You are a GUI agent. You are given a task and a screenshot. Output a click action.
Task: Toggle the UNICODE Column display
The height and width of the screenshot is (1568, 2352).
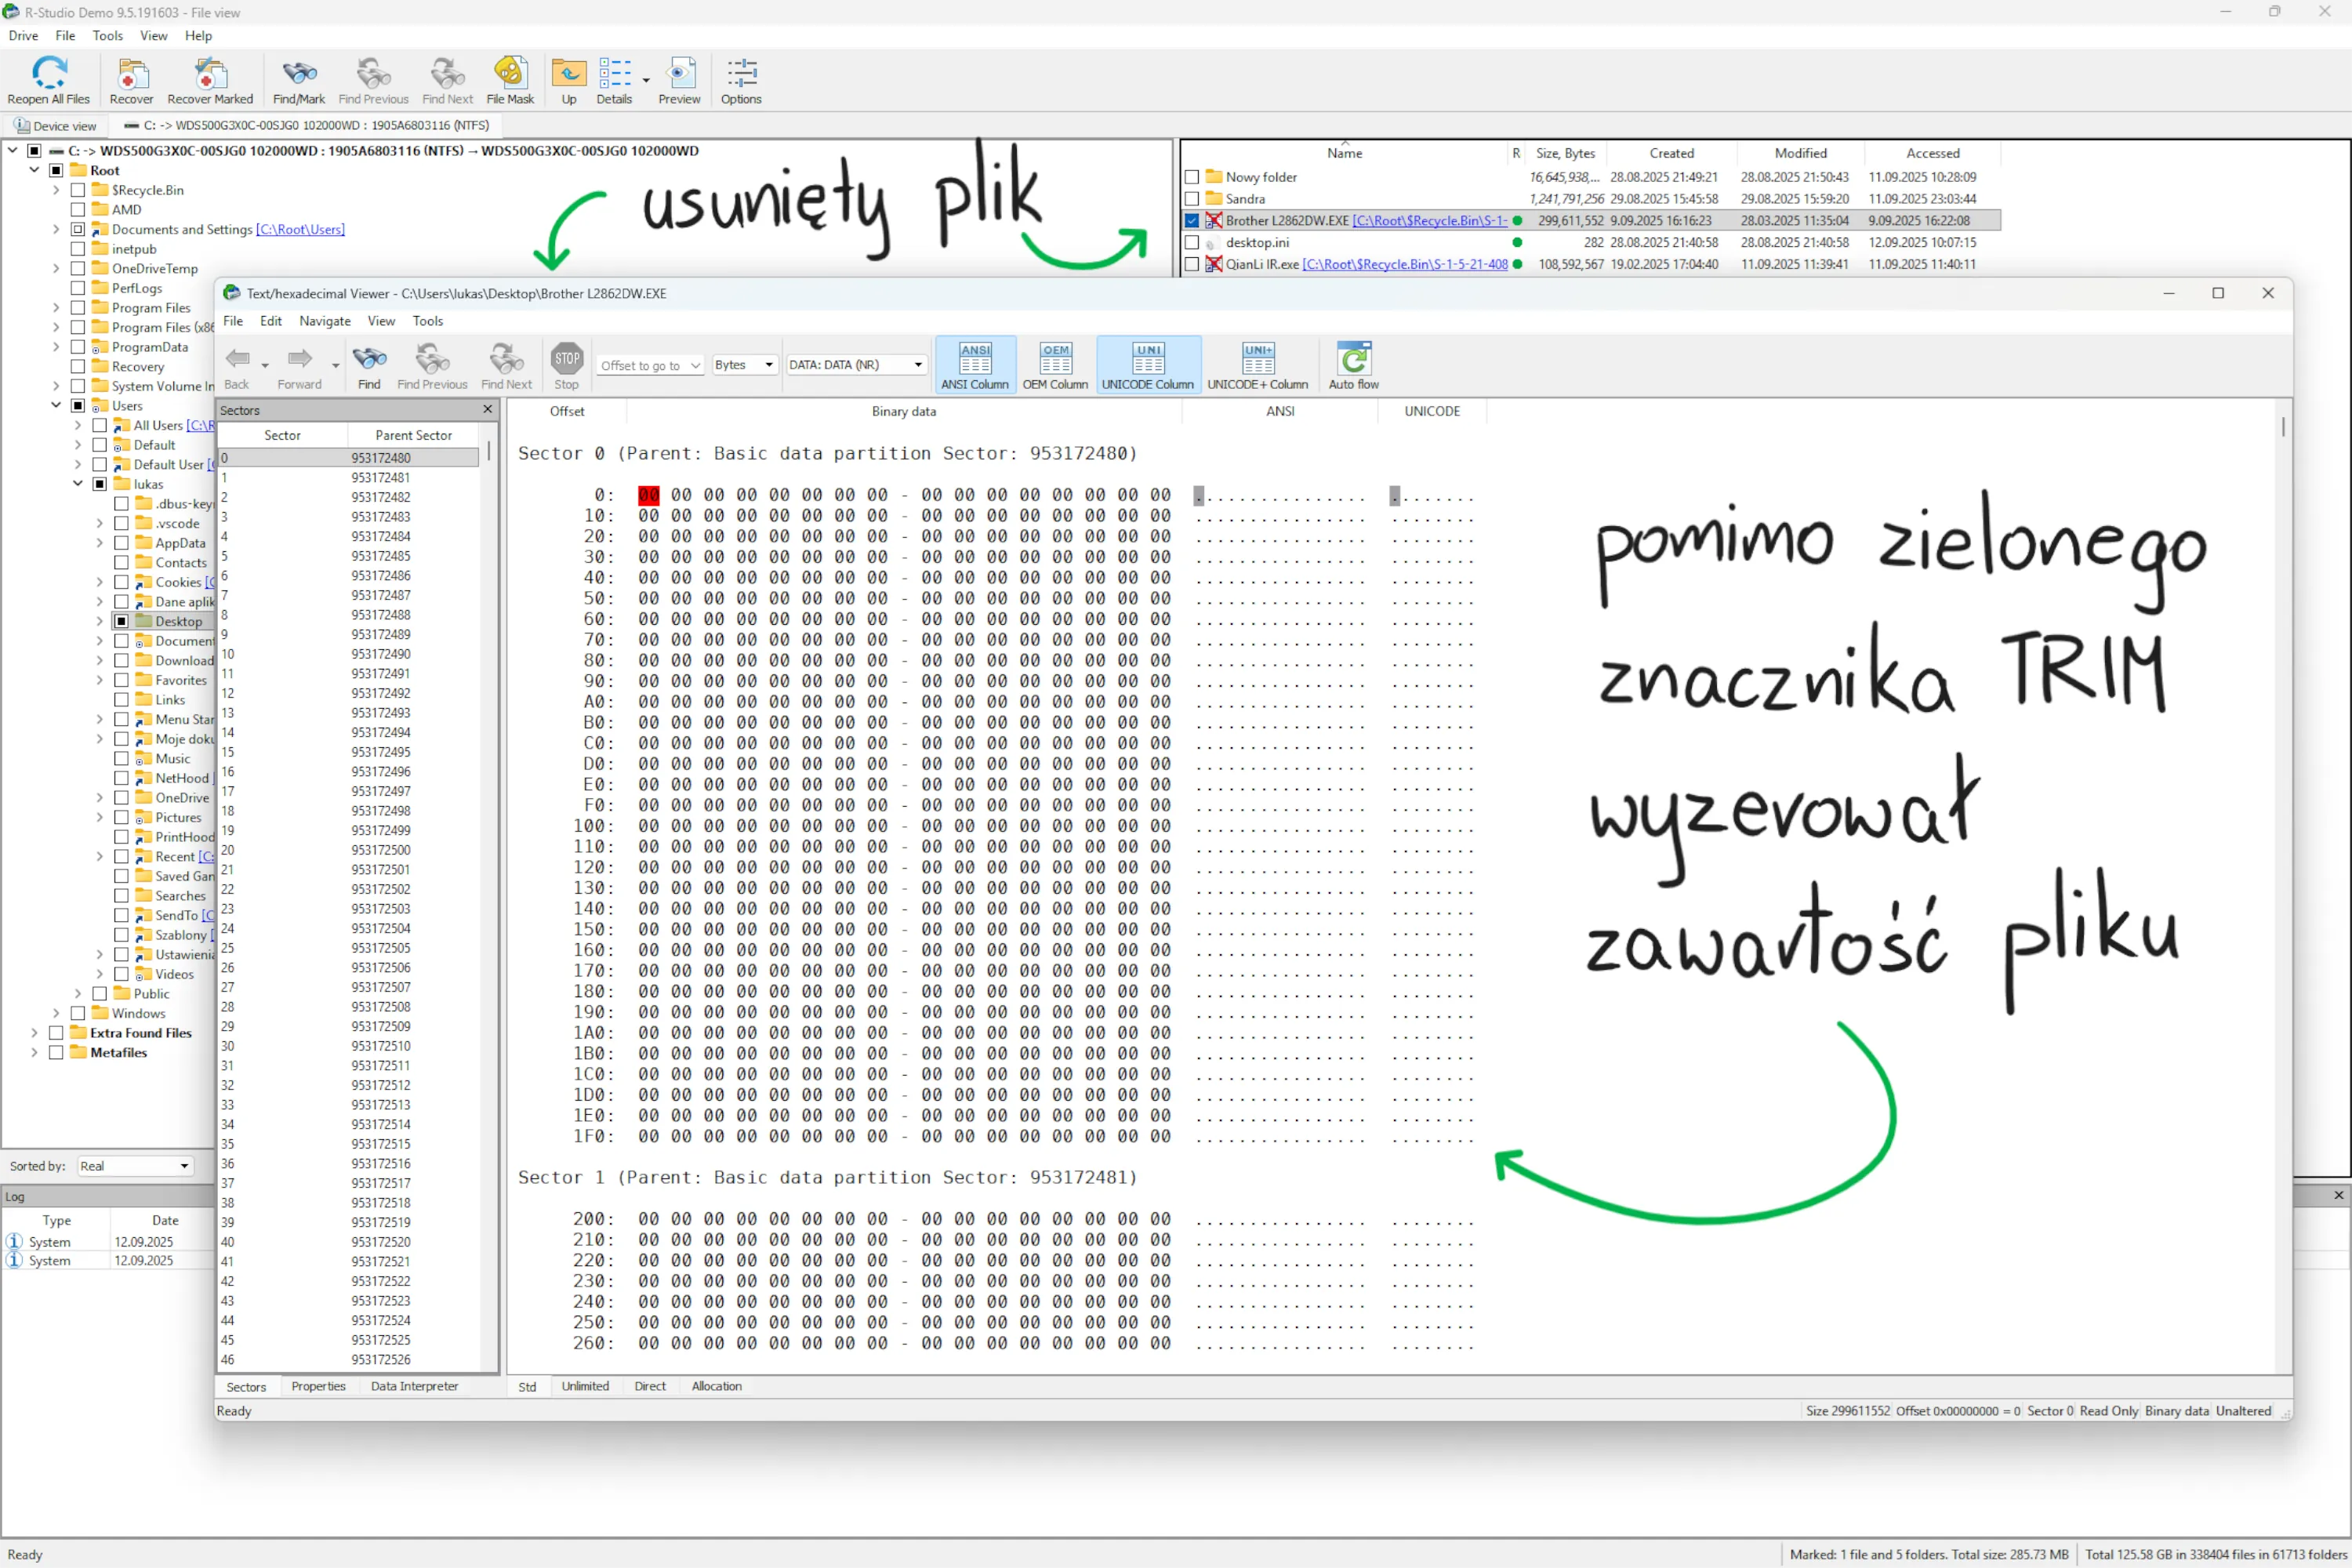click(x=1148, y=365)
